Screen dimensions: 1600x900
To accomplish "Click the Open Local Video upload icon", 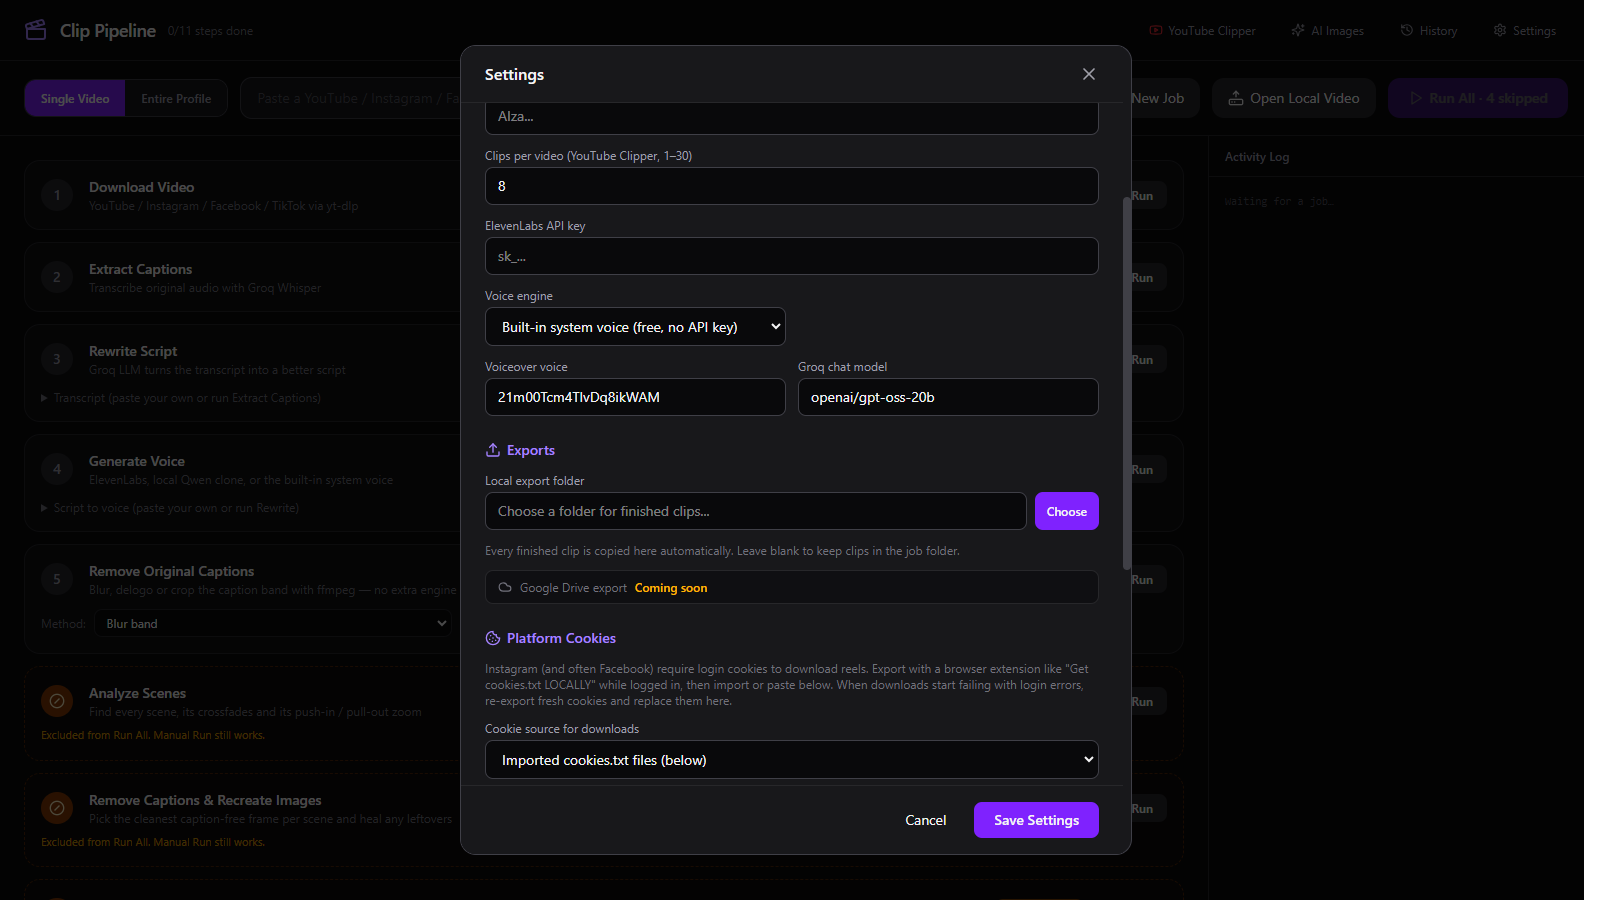I will tap(1236, 98).
